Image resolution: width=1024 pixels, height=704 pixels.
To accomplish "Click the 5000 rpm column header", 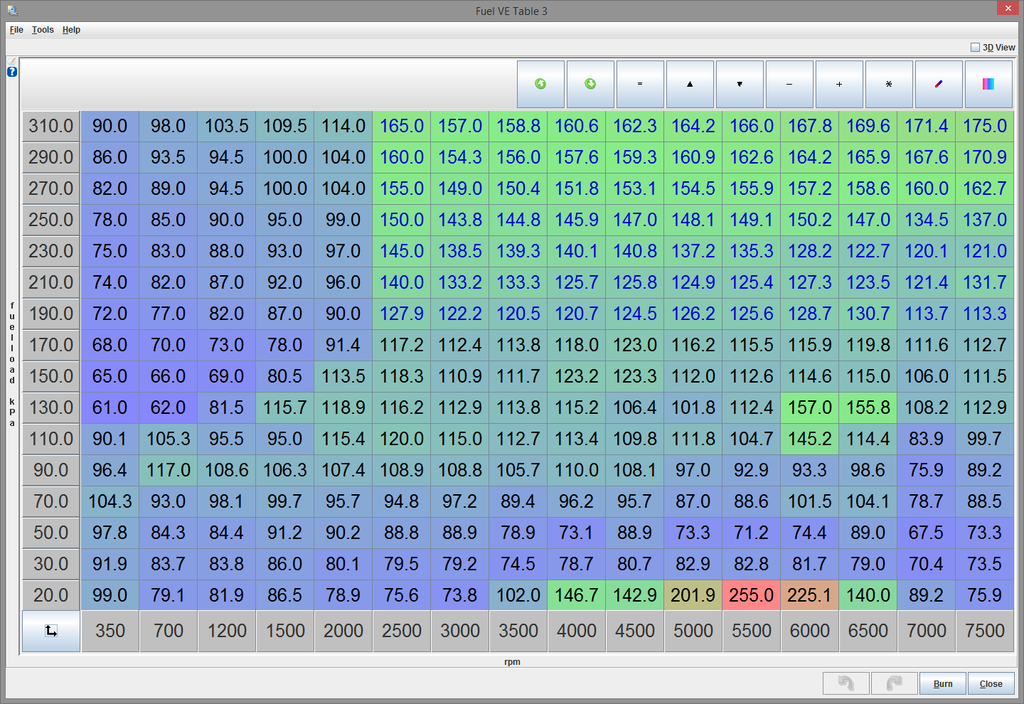I will [693, 631].
